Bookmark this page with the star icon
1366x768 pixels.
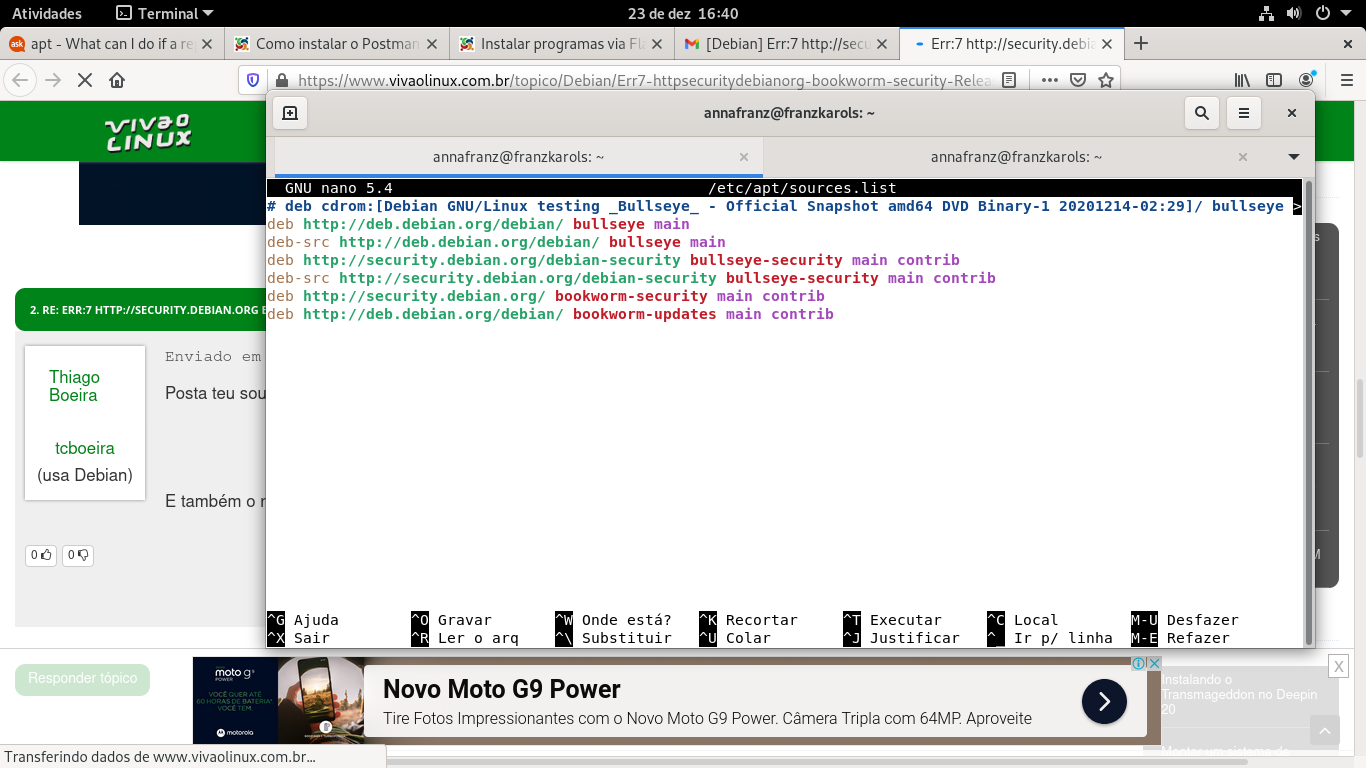1106,80
